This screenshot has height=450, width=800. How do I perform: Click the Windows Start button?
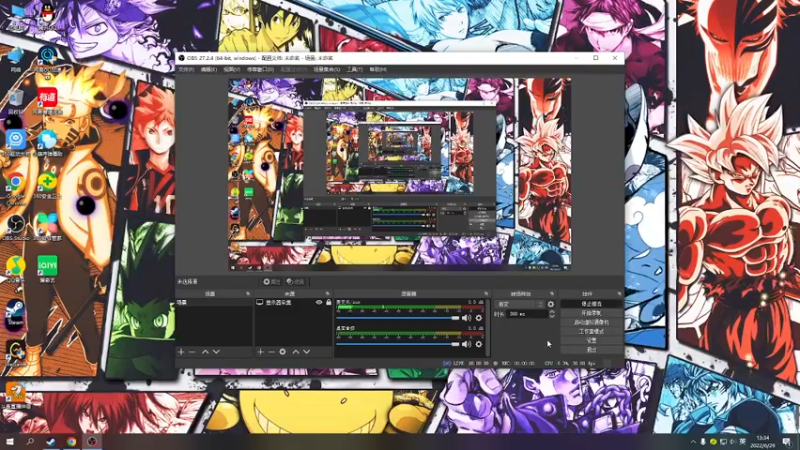pos(10,442)
